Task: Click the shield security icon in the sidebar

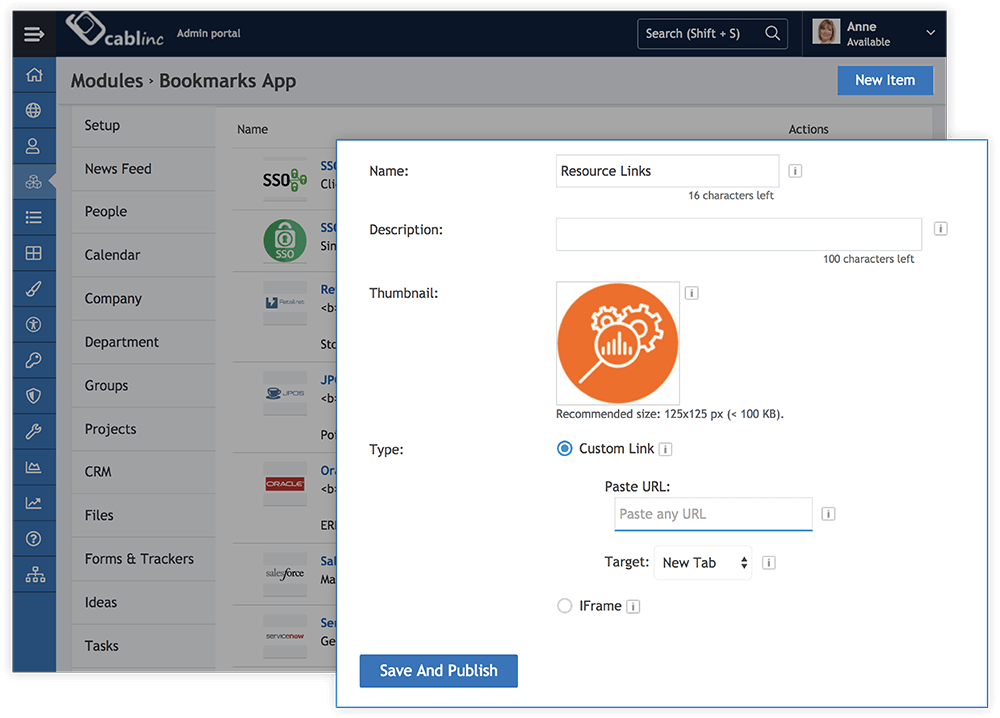Action: click(x=33, y=395)
